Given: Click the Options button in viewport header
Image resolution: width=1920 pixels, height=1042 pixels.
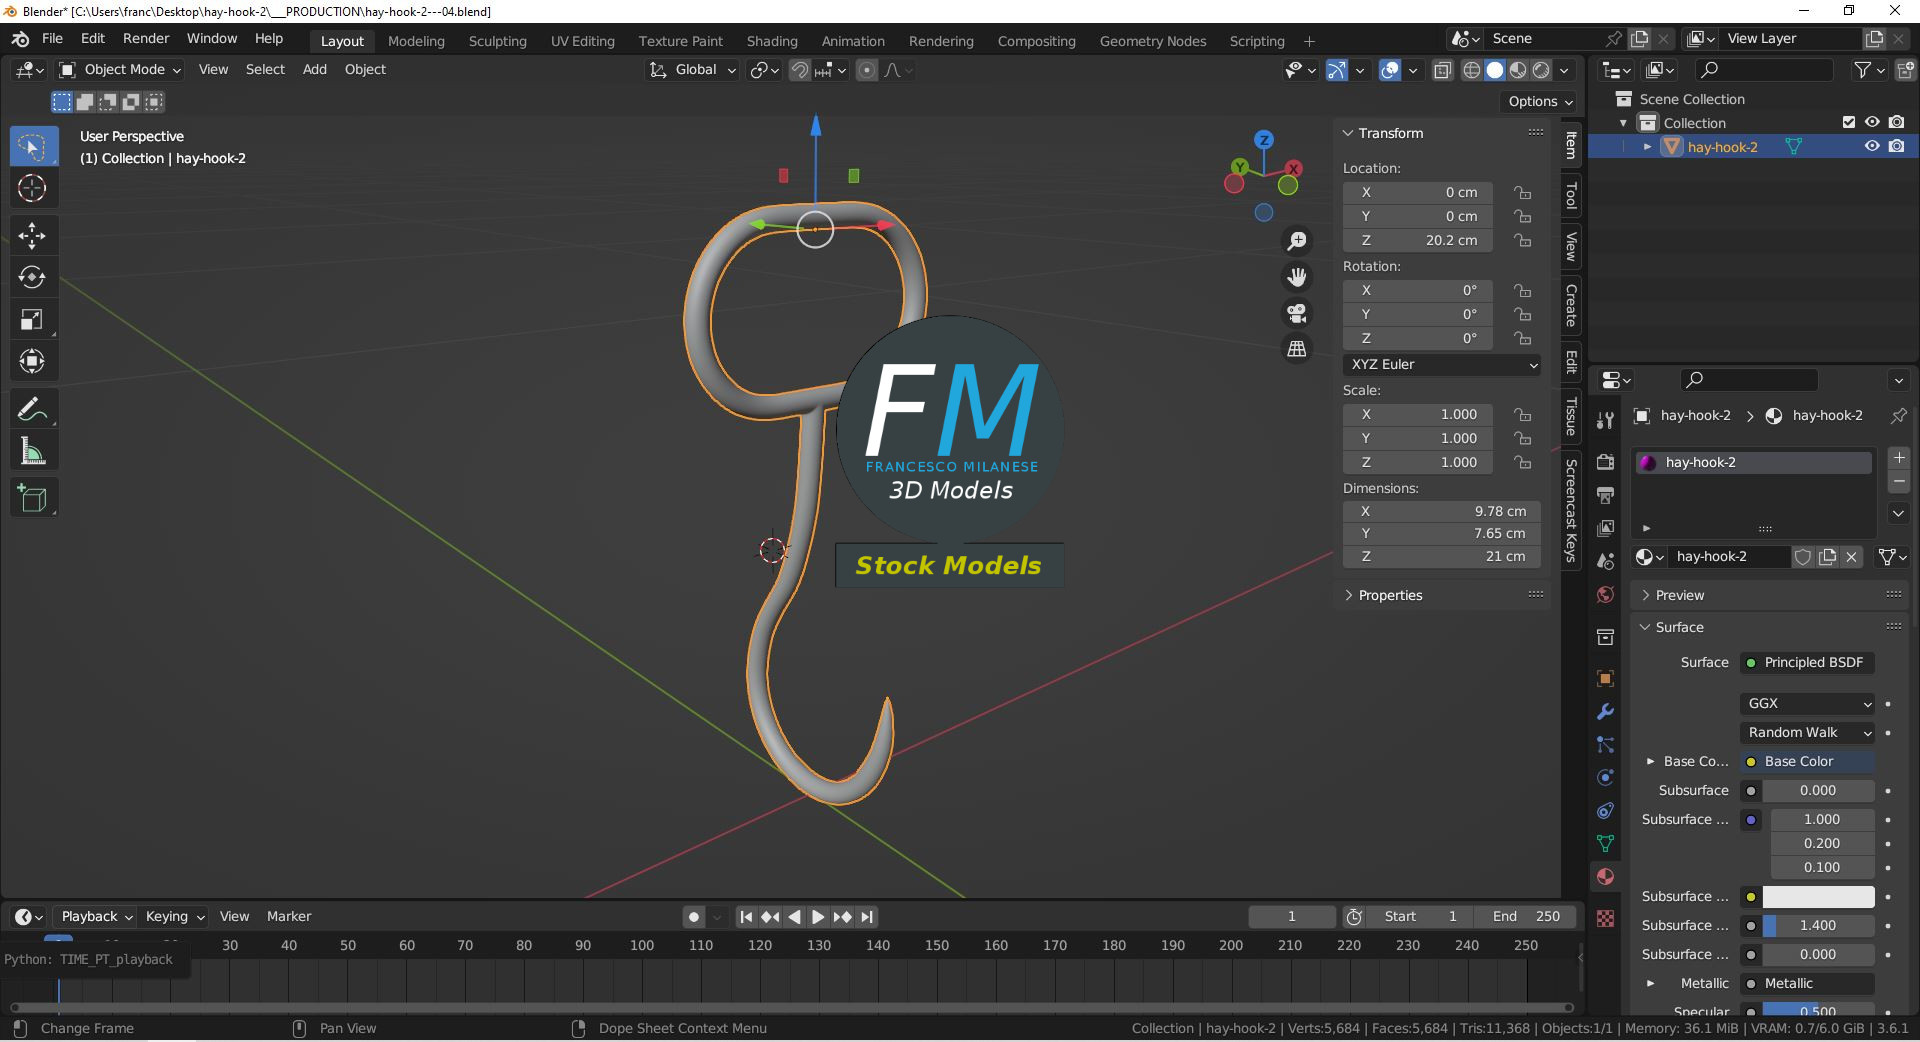Looking at the screenshot, I should (x=1540, y=101).
